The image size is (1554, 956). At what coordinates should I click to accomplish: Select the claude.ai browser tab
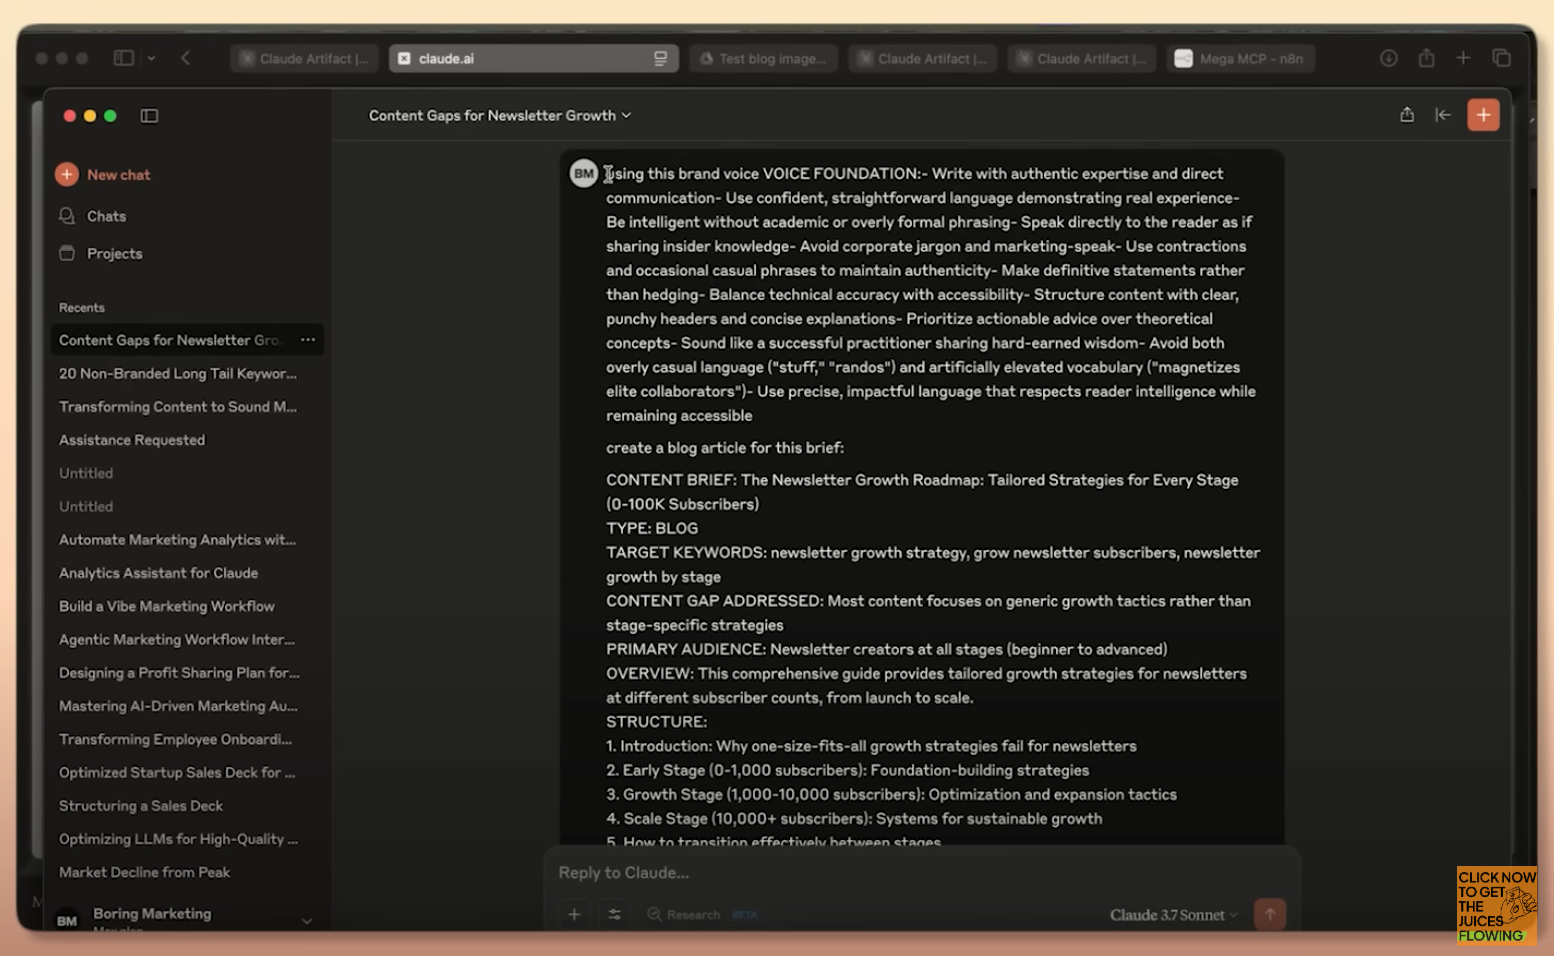[x=533, y=59]
